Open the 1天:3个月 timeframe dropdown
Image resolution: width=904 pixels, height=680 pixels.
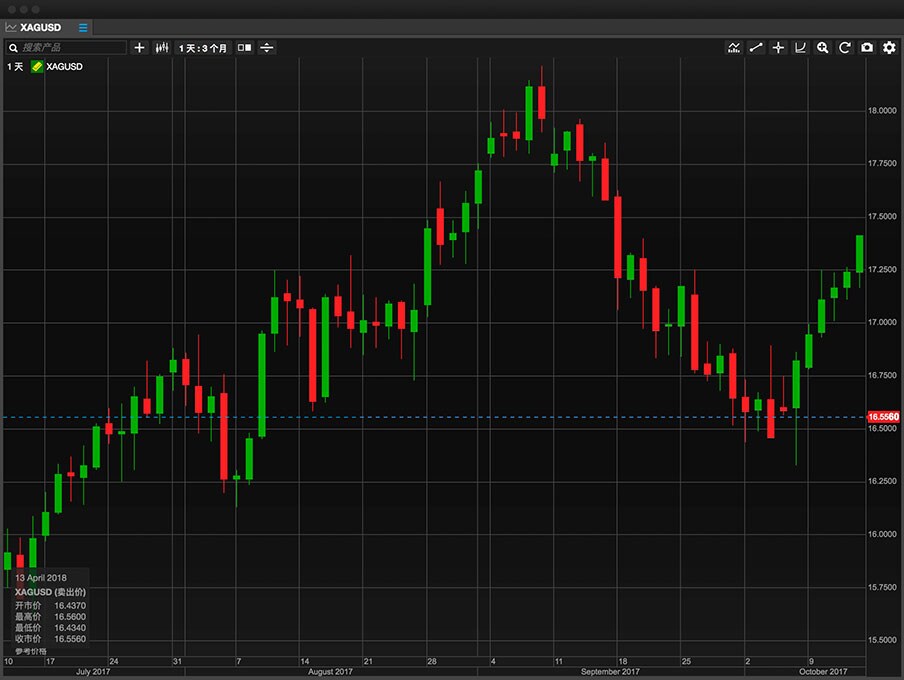click(203, 47)
